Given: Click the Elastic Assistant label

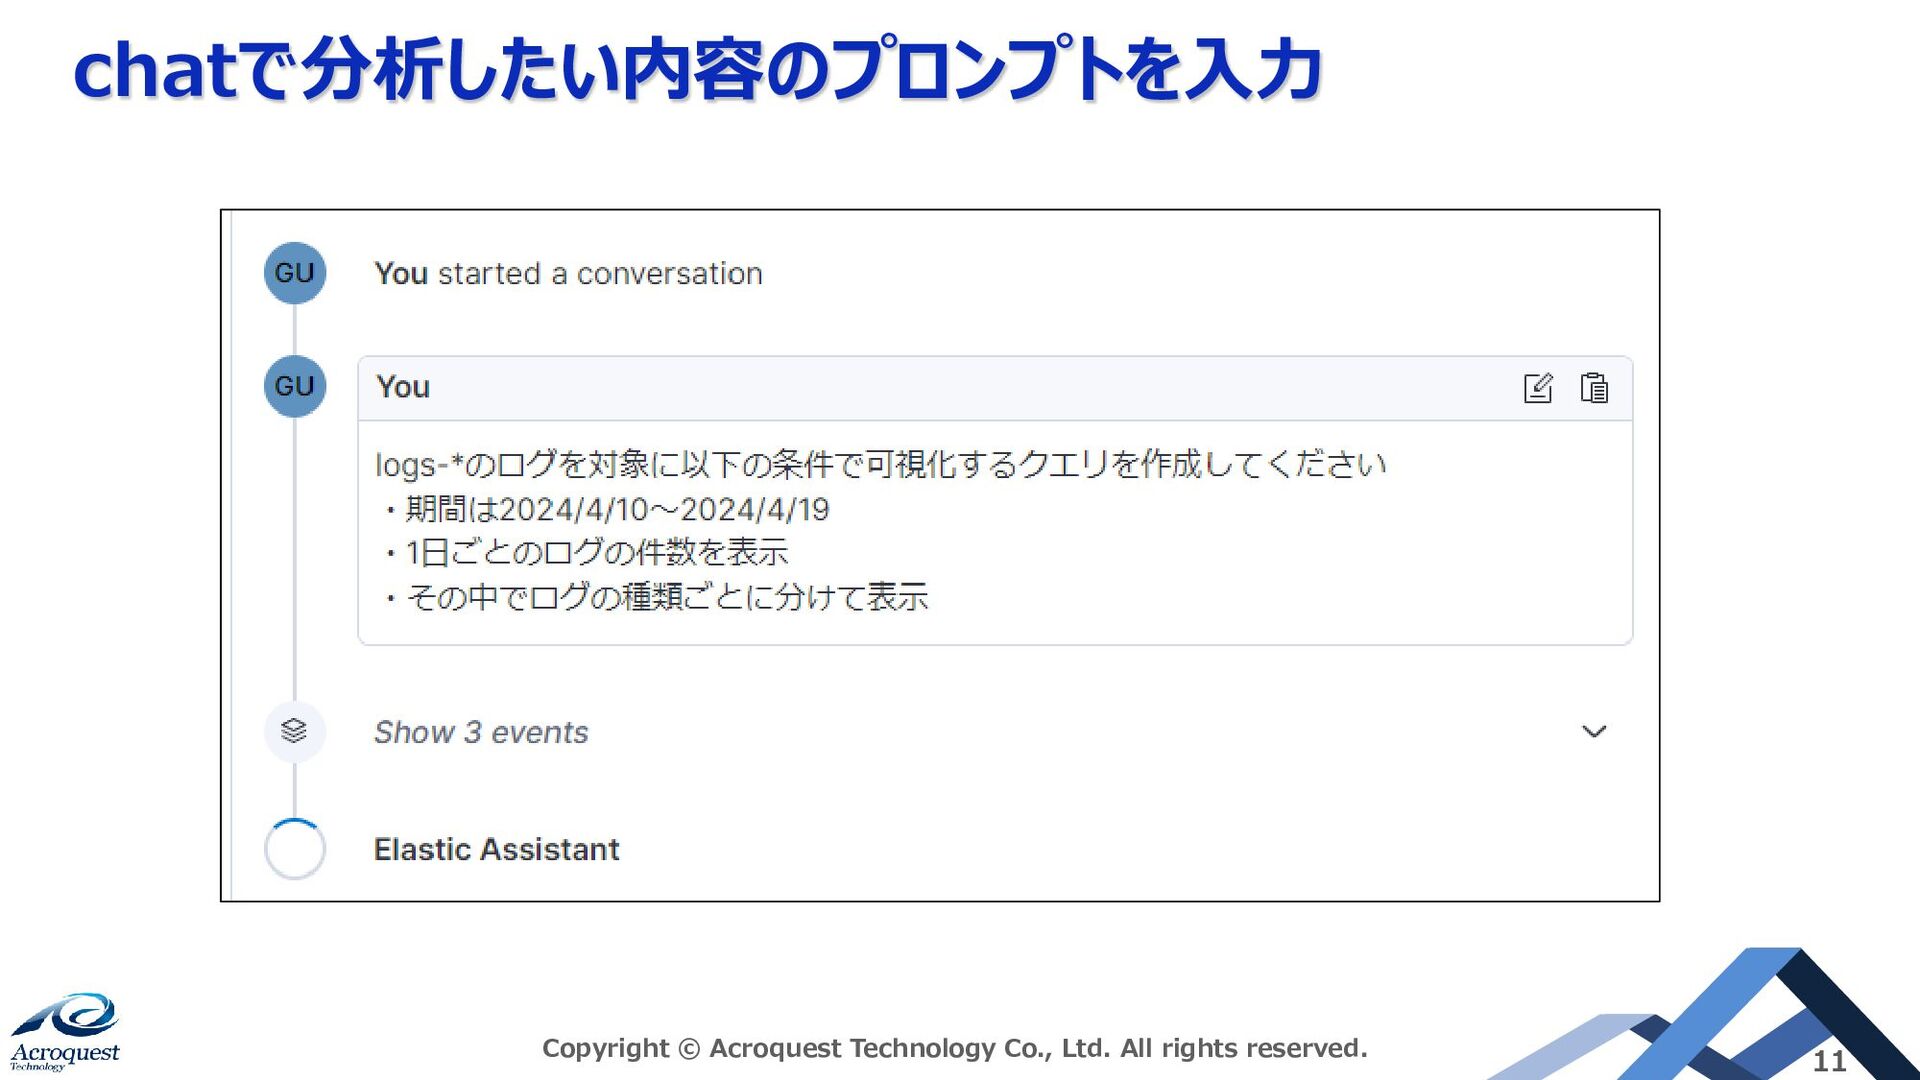Looking at the screenshot, I should pos(496,849).
